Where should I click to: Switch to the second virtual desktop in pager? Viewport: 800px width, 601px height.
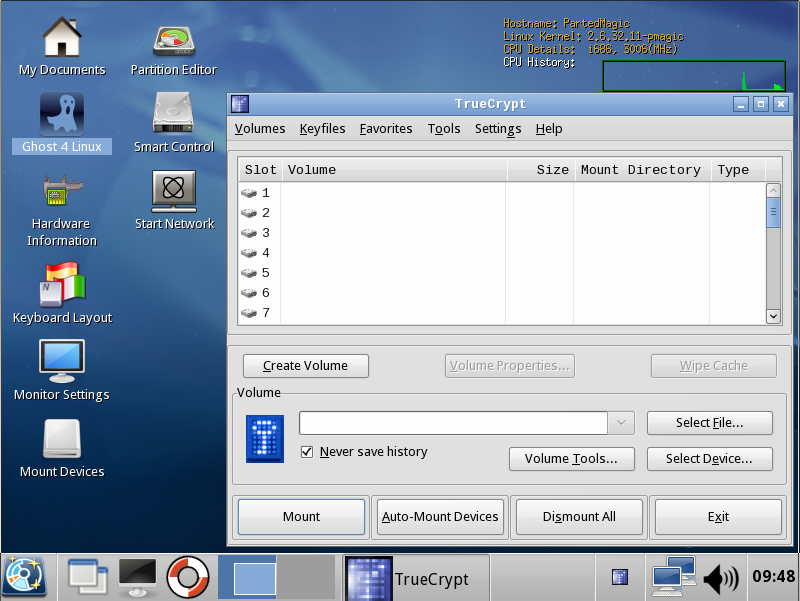(306, 577)
